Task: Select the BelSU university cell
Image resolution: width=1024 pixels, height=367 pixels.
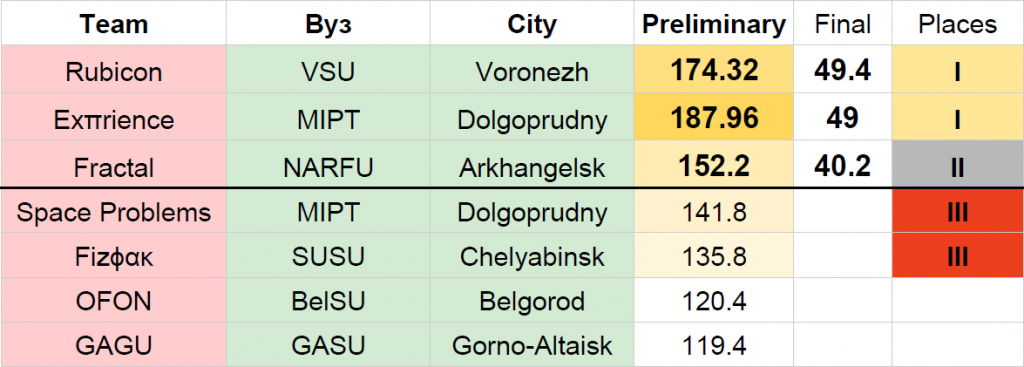Action: [328, 300]
